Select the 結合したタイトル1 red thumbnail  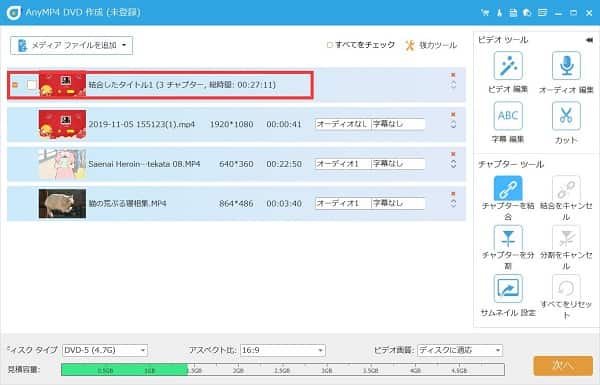[x=62, y=84]
